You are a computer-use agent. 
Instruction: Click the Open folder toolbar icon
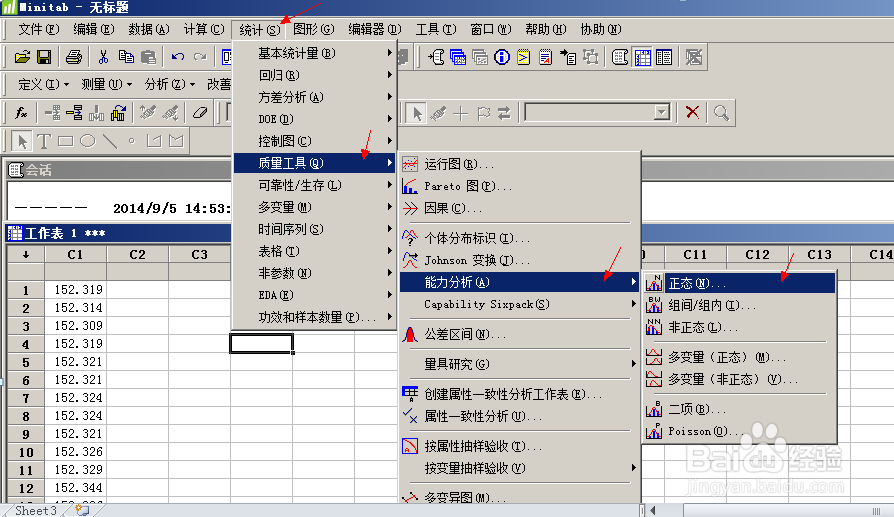click(x=21, y=57)
